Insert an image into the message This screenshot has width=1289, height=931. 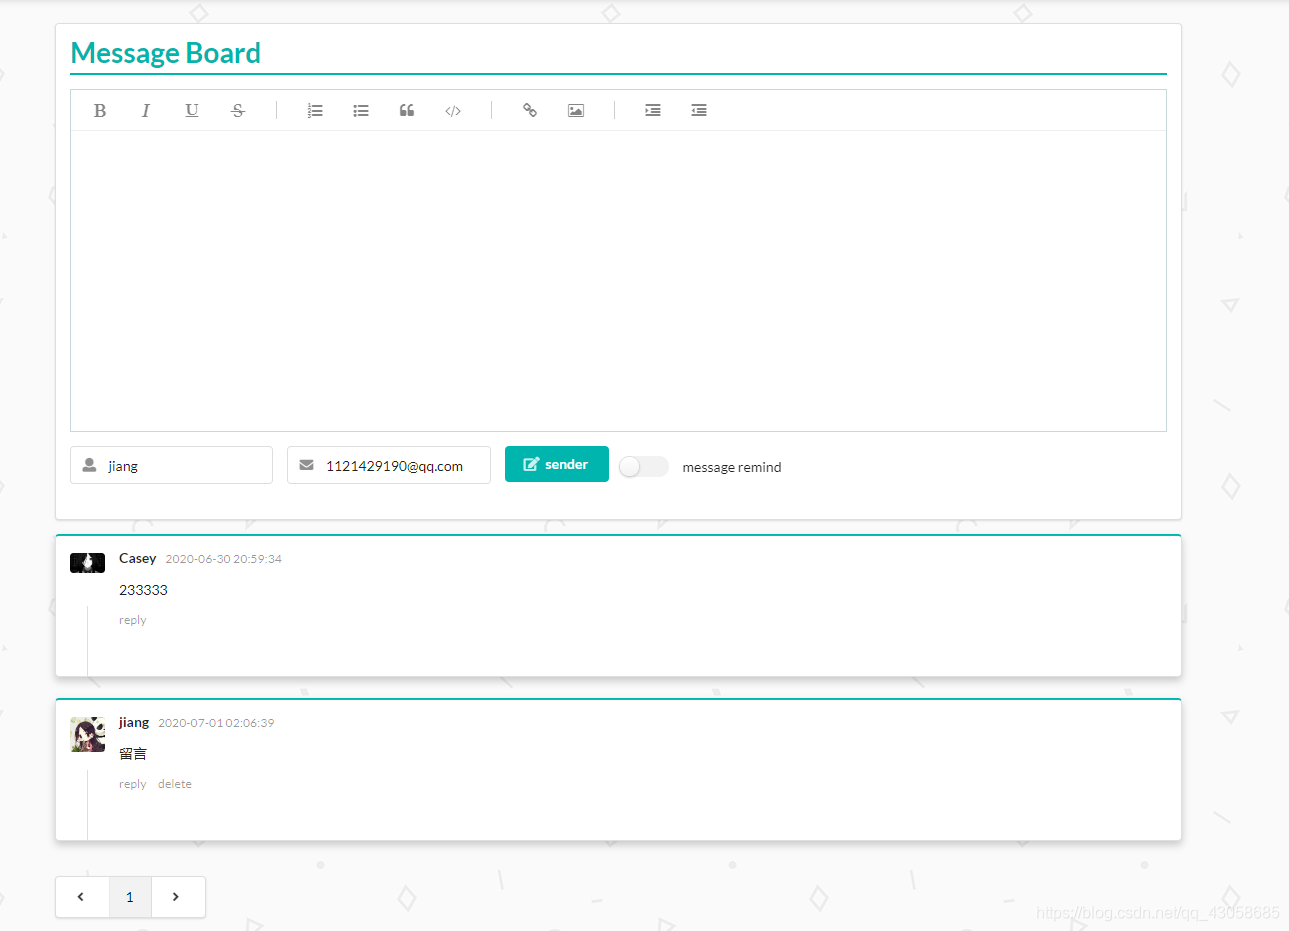coord(576,111)
